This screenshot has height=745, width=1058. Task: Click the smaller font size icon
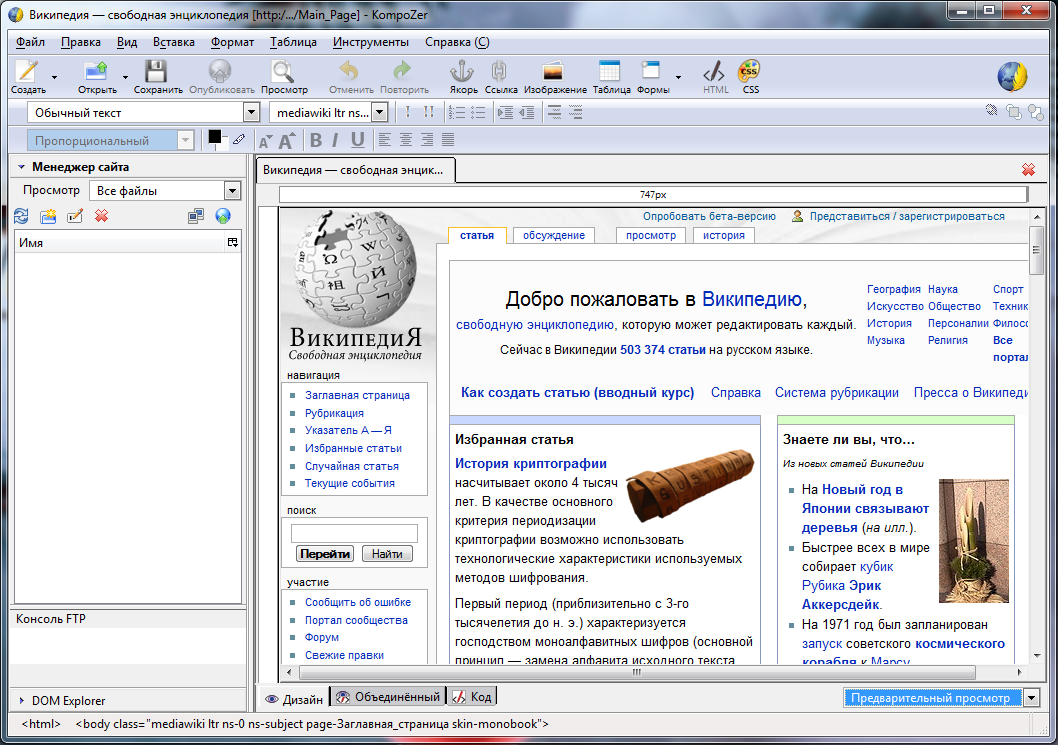[x=266, y=141]
